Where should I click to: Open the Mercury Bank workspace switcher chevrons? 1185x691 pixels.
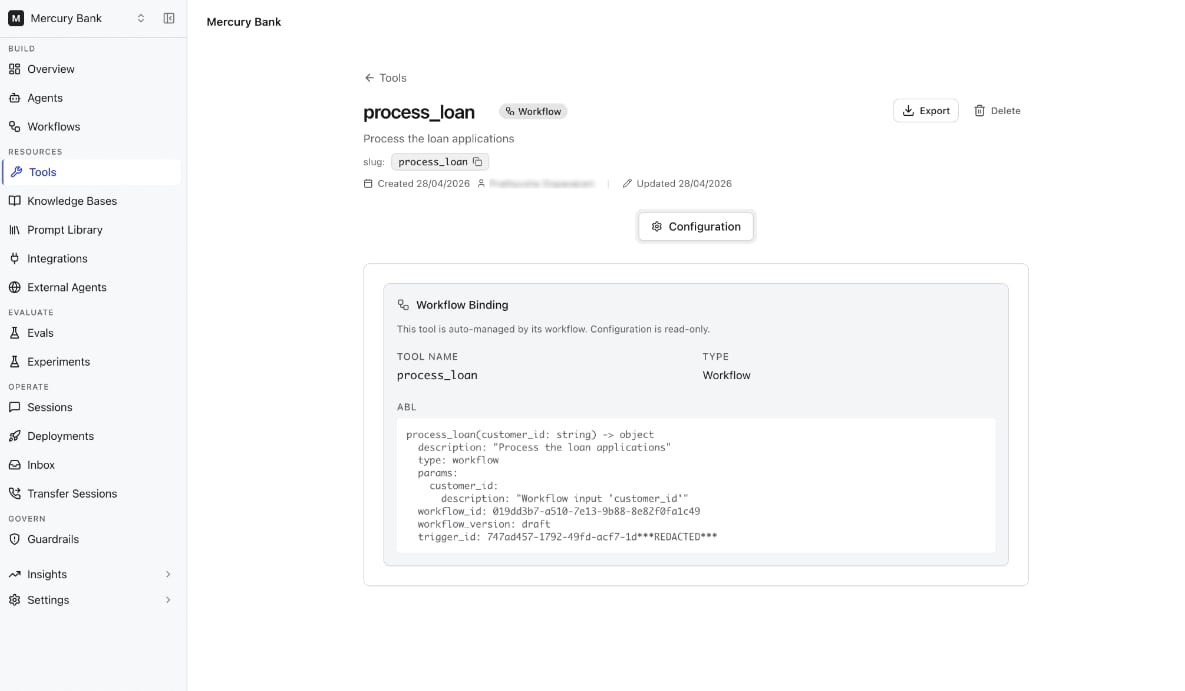141,18
